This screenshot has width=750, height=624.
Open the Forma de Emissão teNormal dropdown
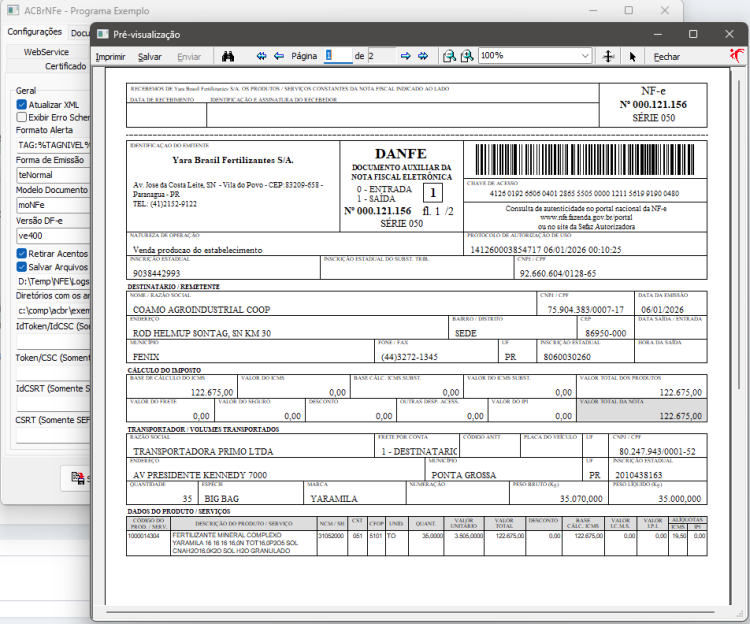tap(53, 175)
